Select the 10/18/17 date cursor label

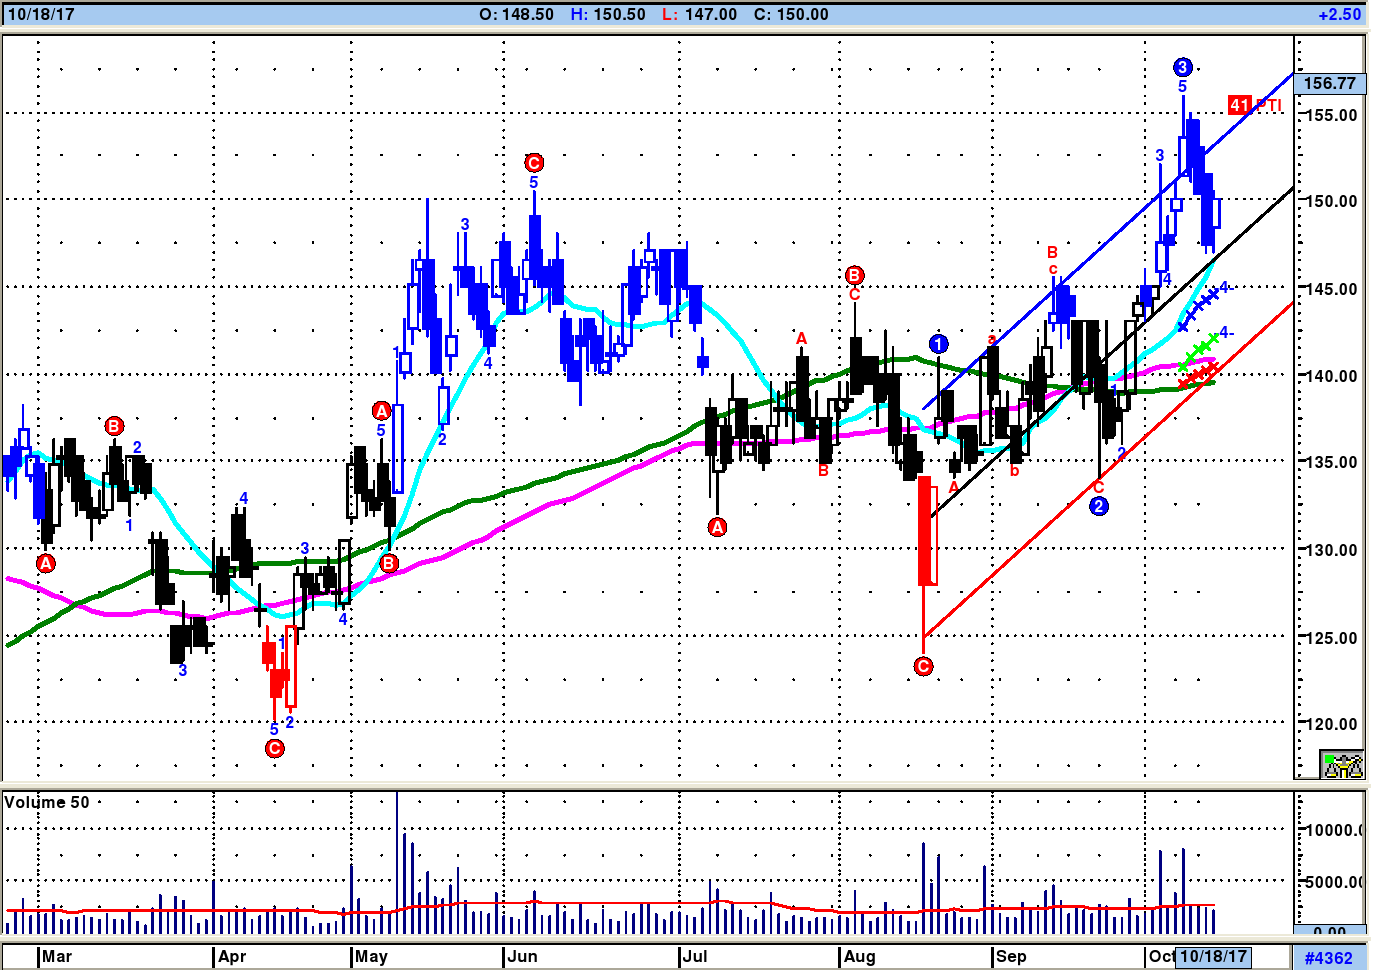[1213, 956]
